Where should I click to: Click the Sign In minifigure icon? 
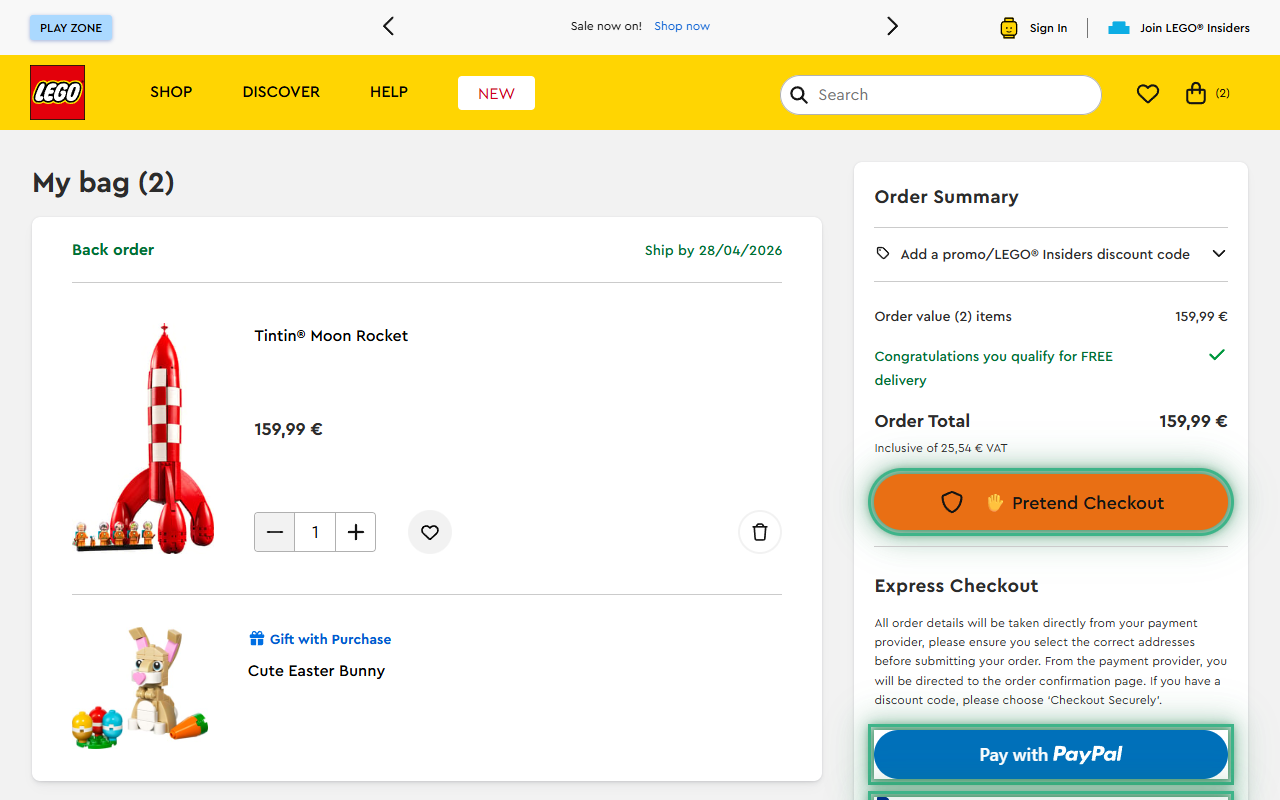1009,28
